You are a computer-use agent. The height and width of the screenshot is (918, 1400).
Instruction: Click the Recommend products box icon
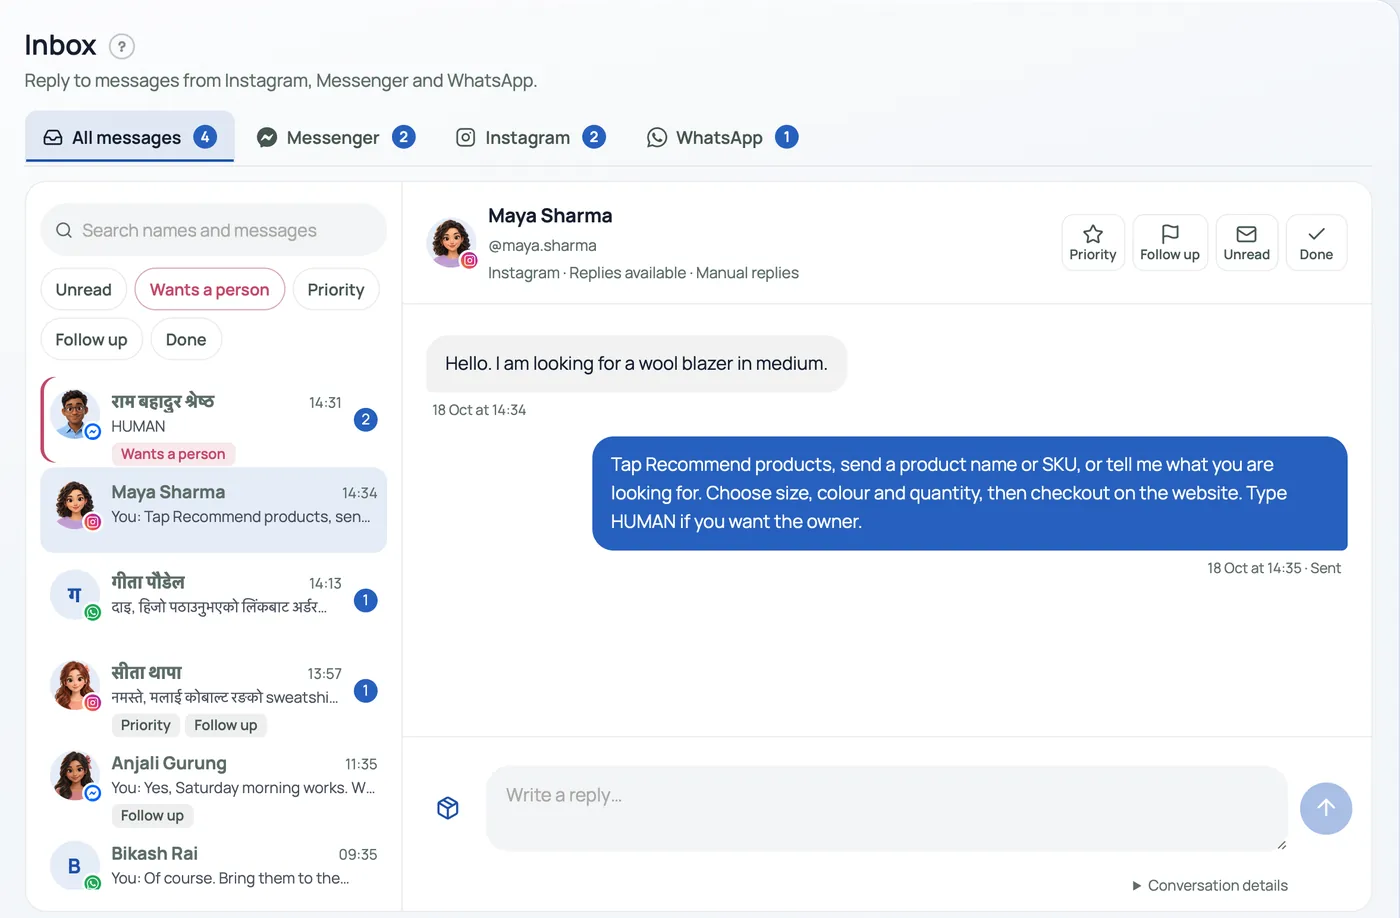click(448, 808)
